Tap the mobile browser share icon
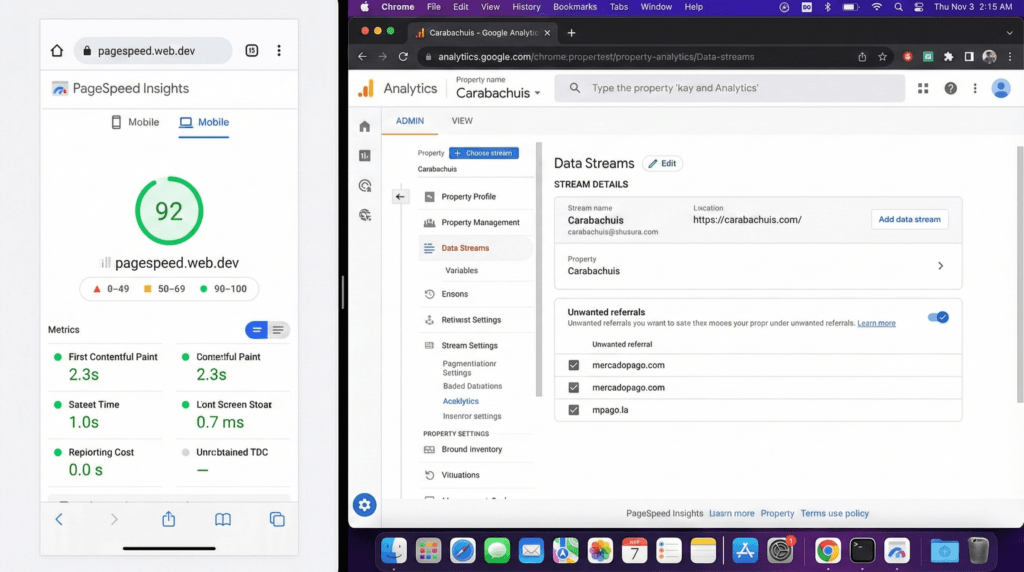The height and width of the screenshot is (572, 1024). click(x=168, y=519)
